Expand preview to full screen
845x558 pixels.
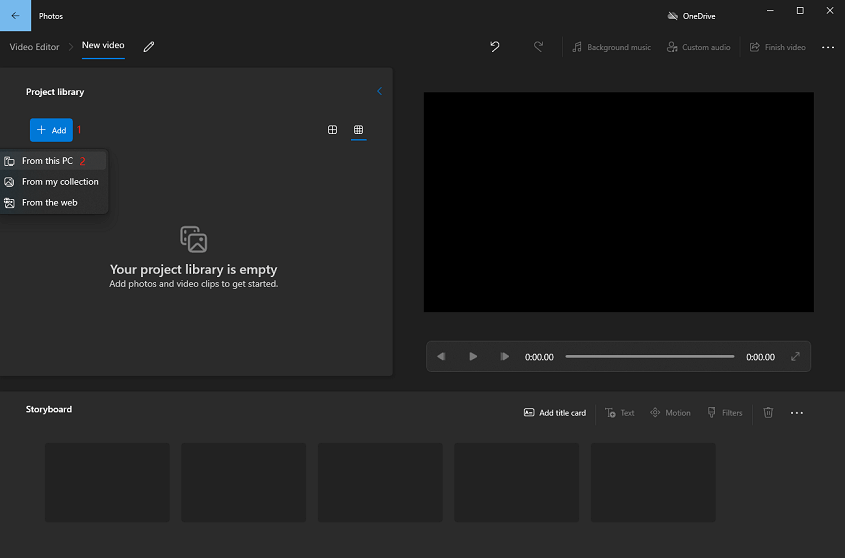coord(795,356)
